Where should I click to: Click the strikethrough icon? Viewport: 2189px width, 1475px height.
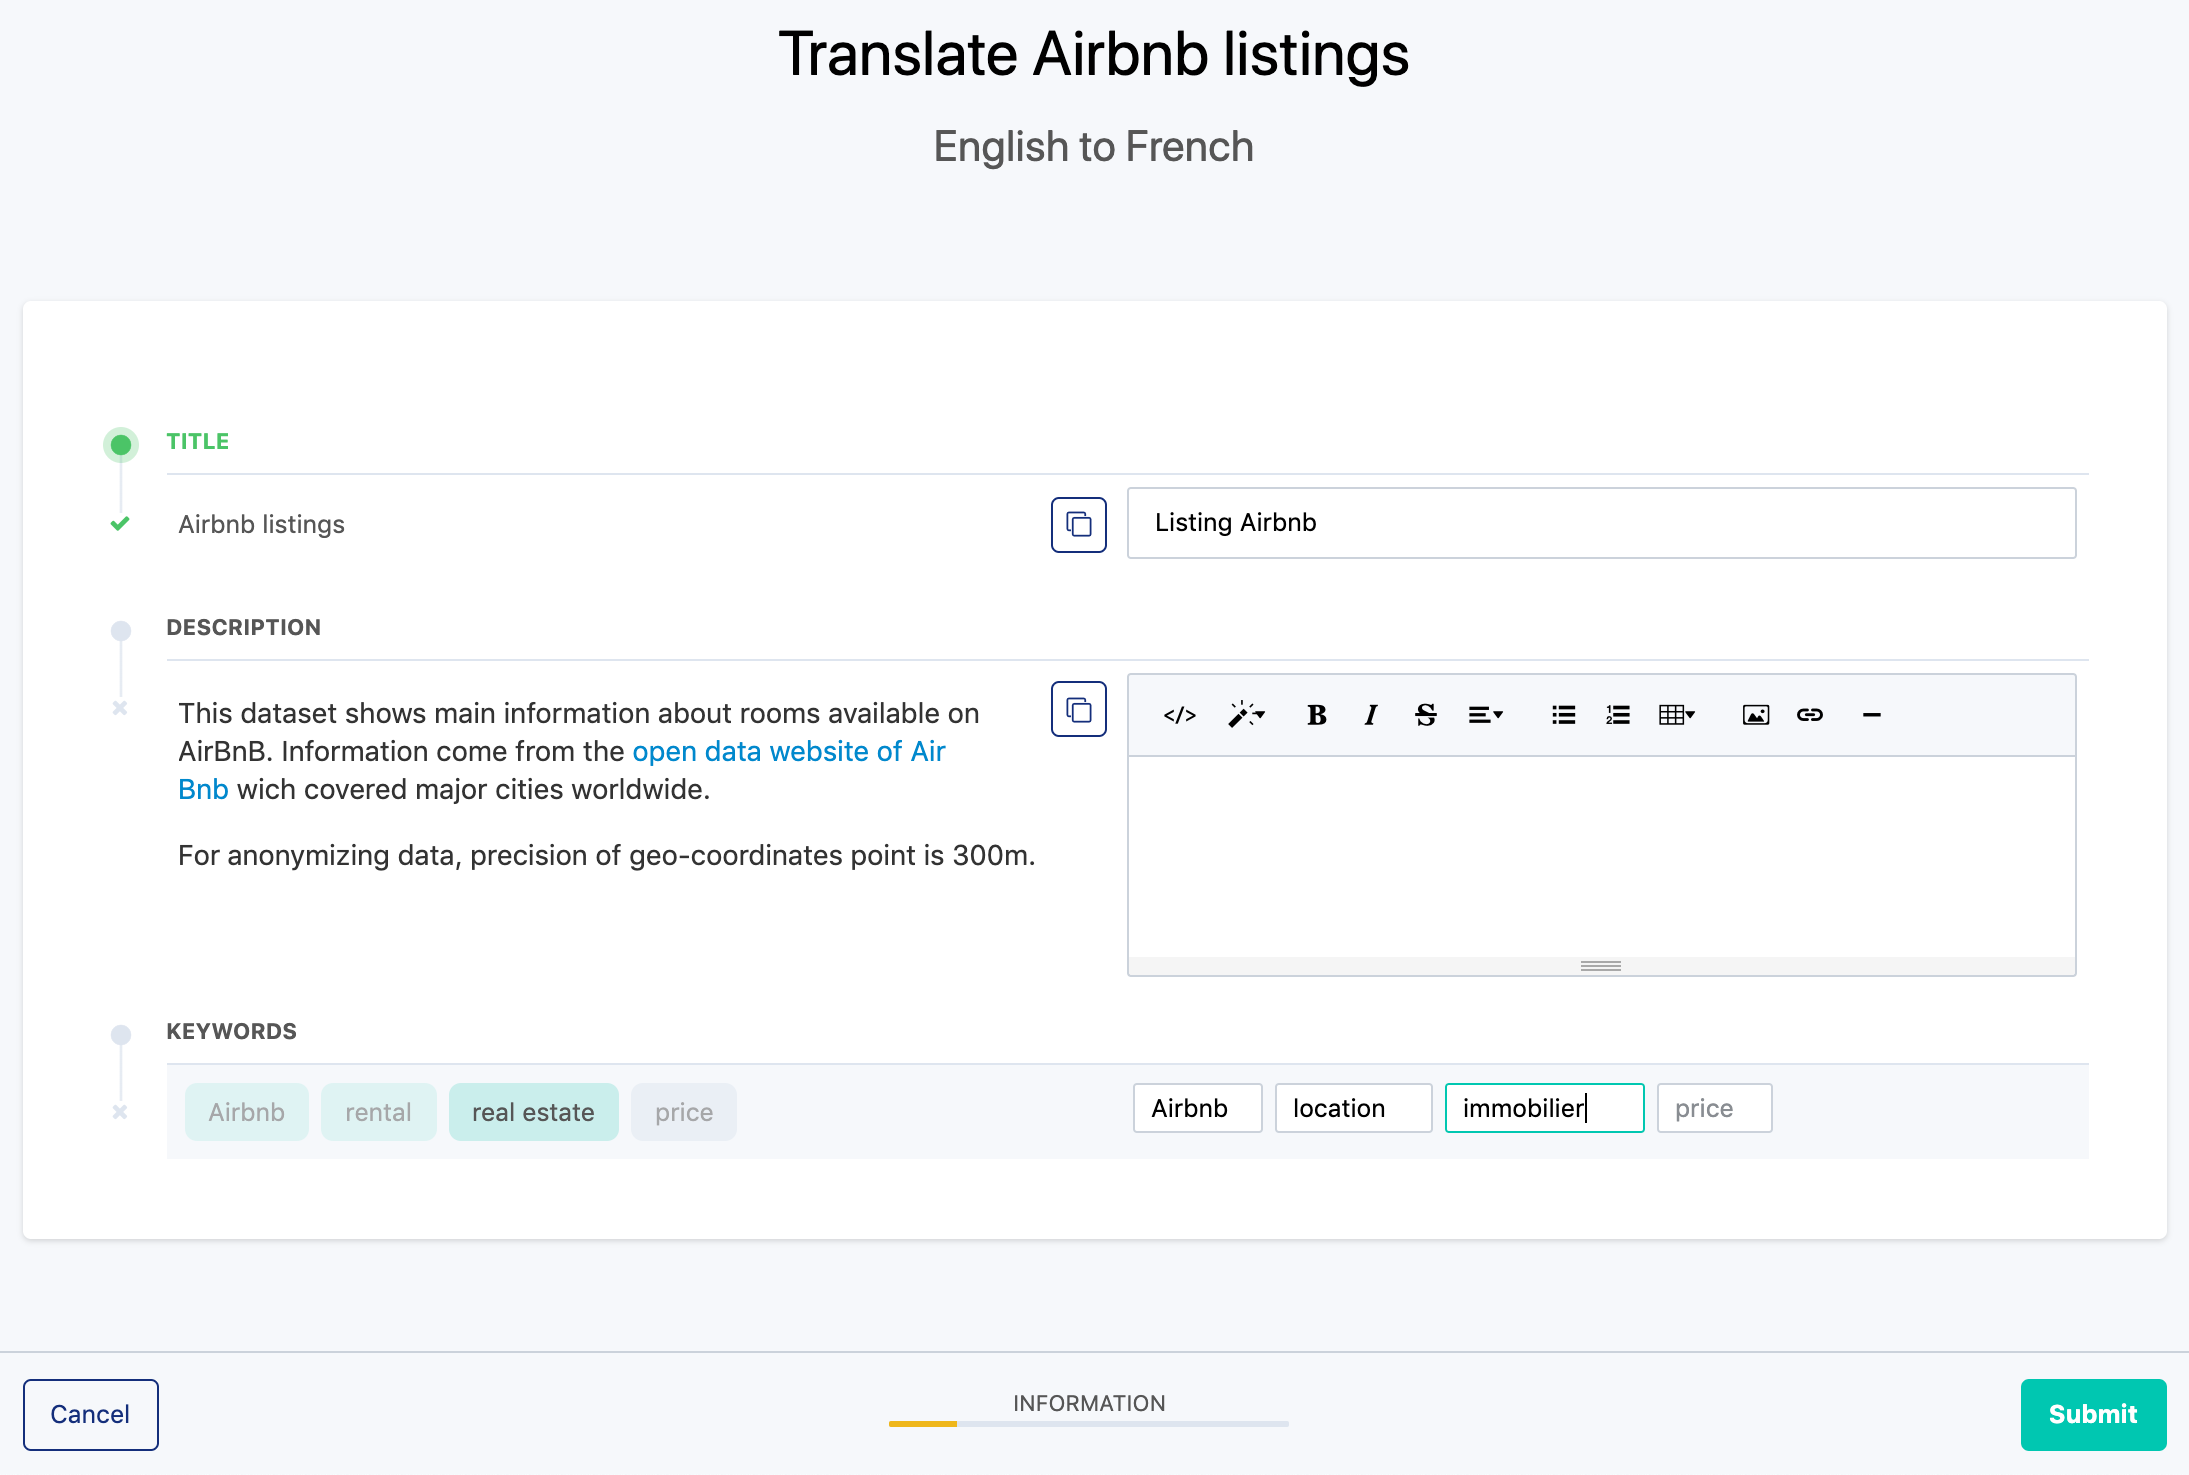tap(1425, 715)
